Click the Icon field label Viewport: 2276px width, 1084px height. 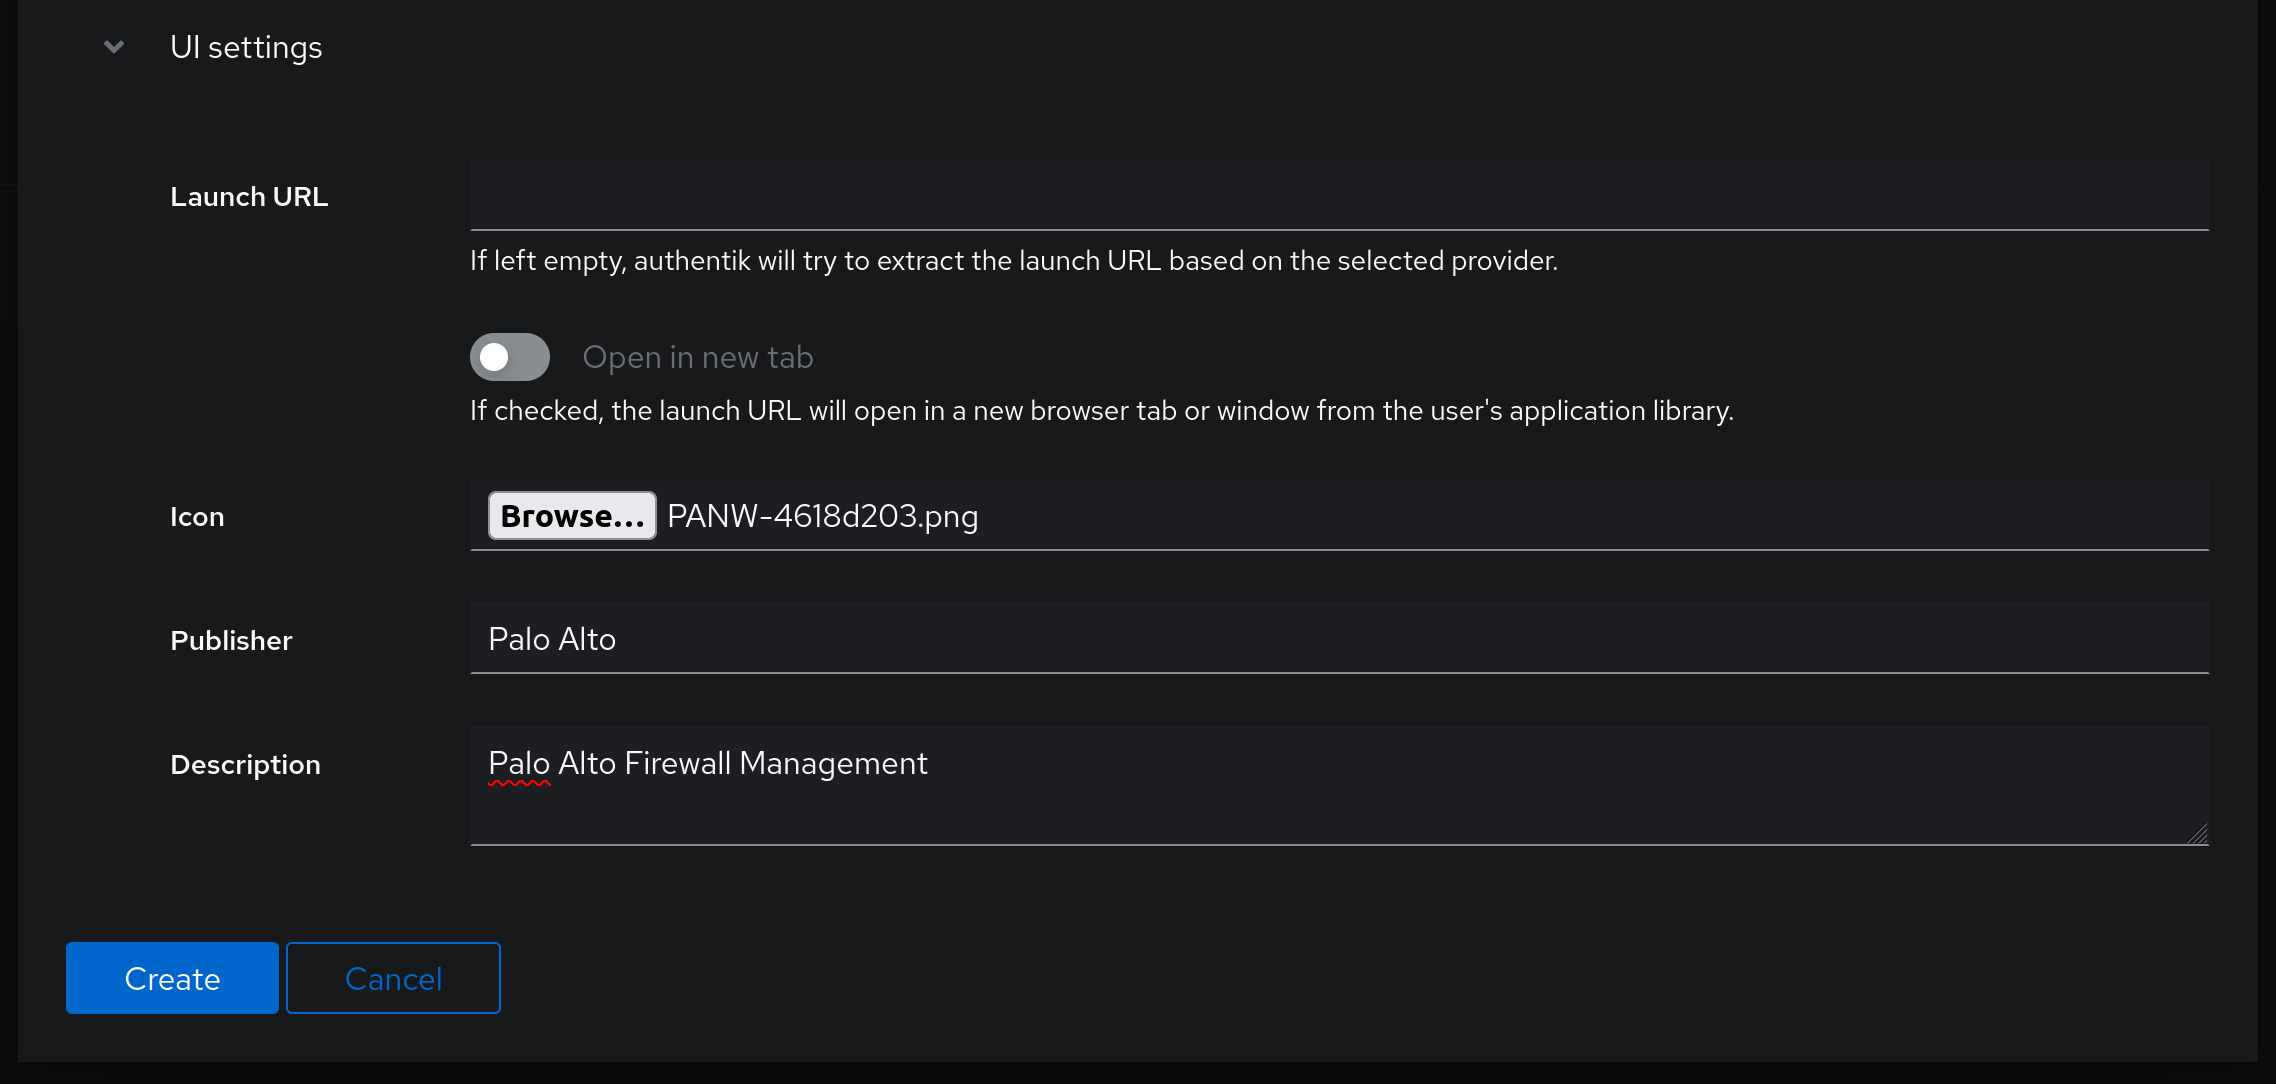click(x=197, y=517)
